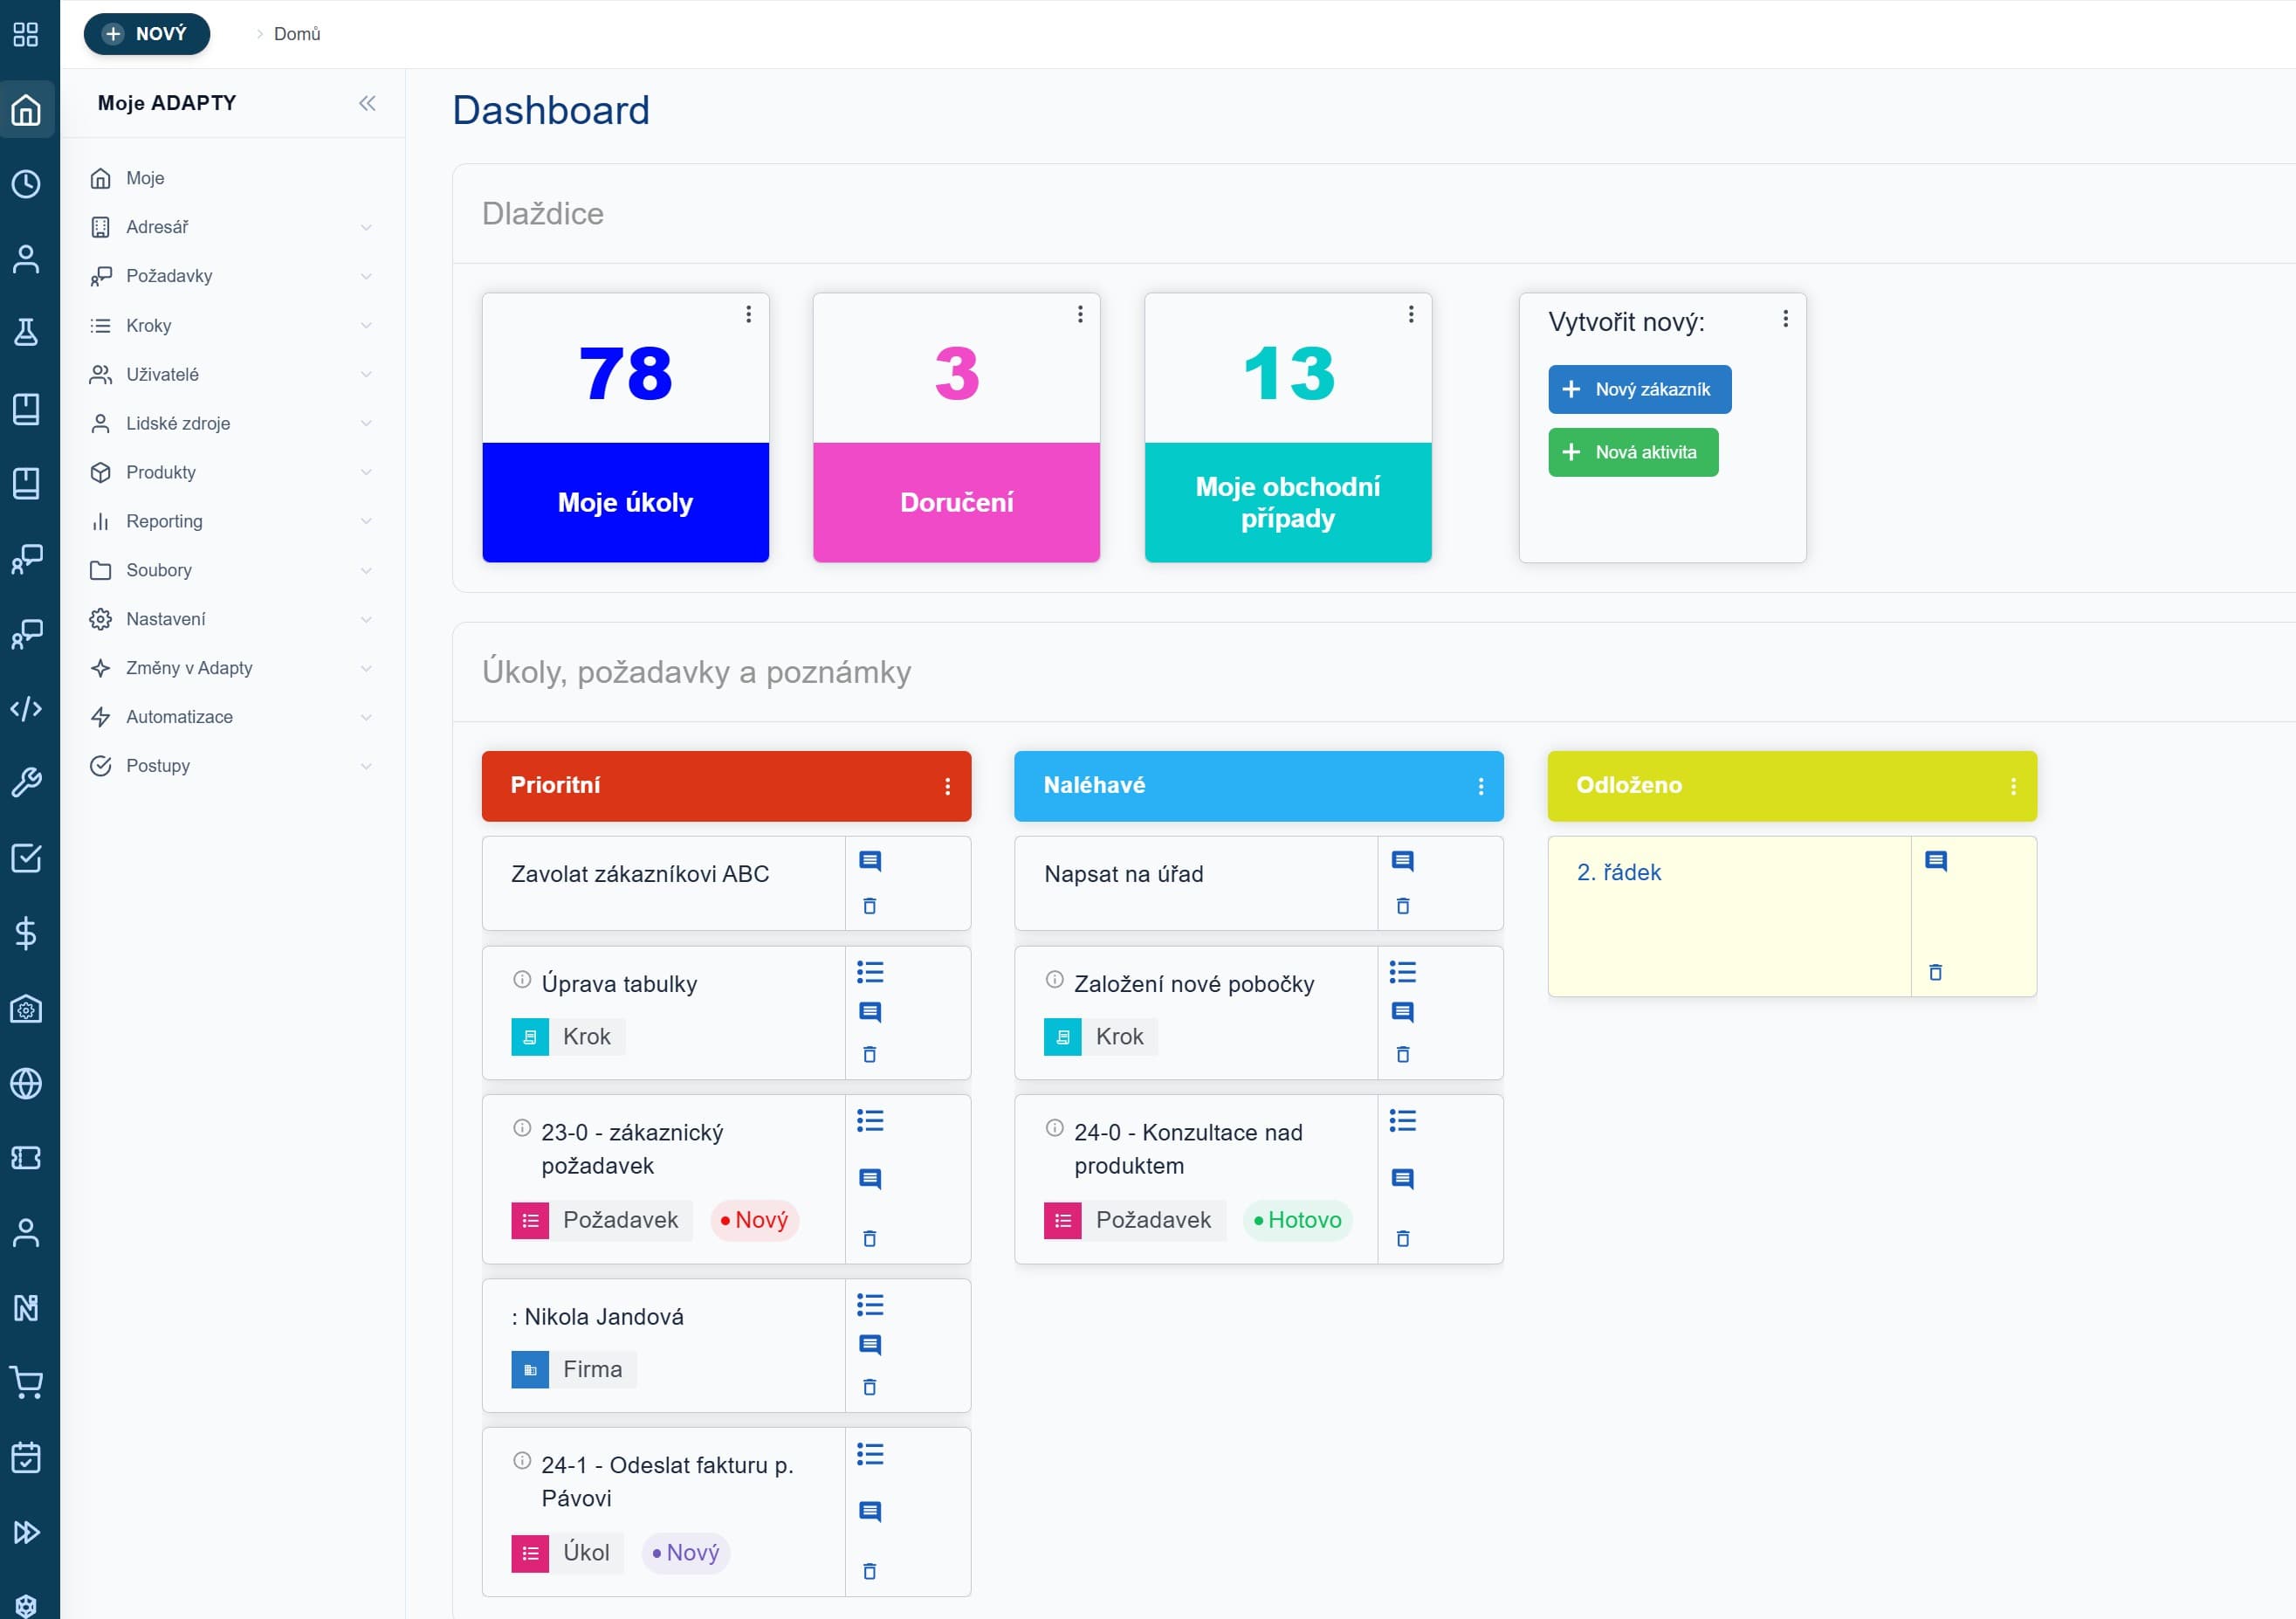This screenshot has height=1619, width=2296.
Task: Click the Nová aktivita button
Action: [x=1633, y=452]
